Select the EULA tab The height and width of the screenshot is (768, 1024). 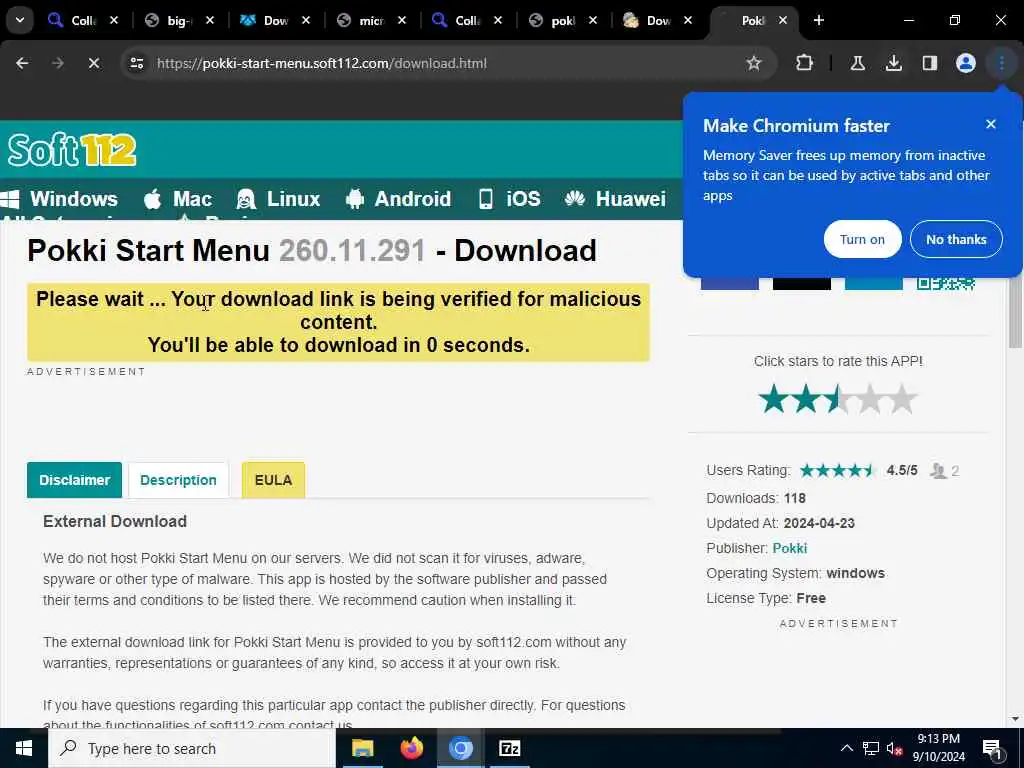[x=273, y=480]
